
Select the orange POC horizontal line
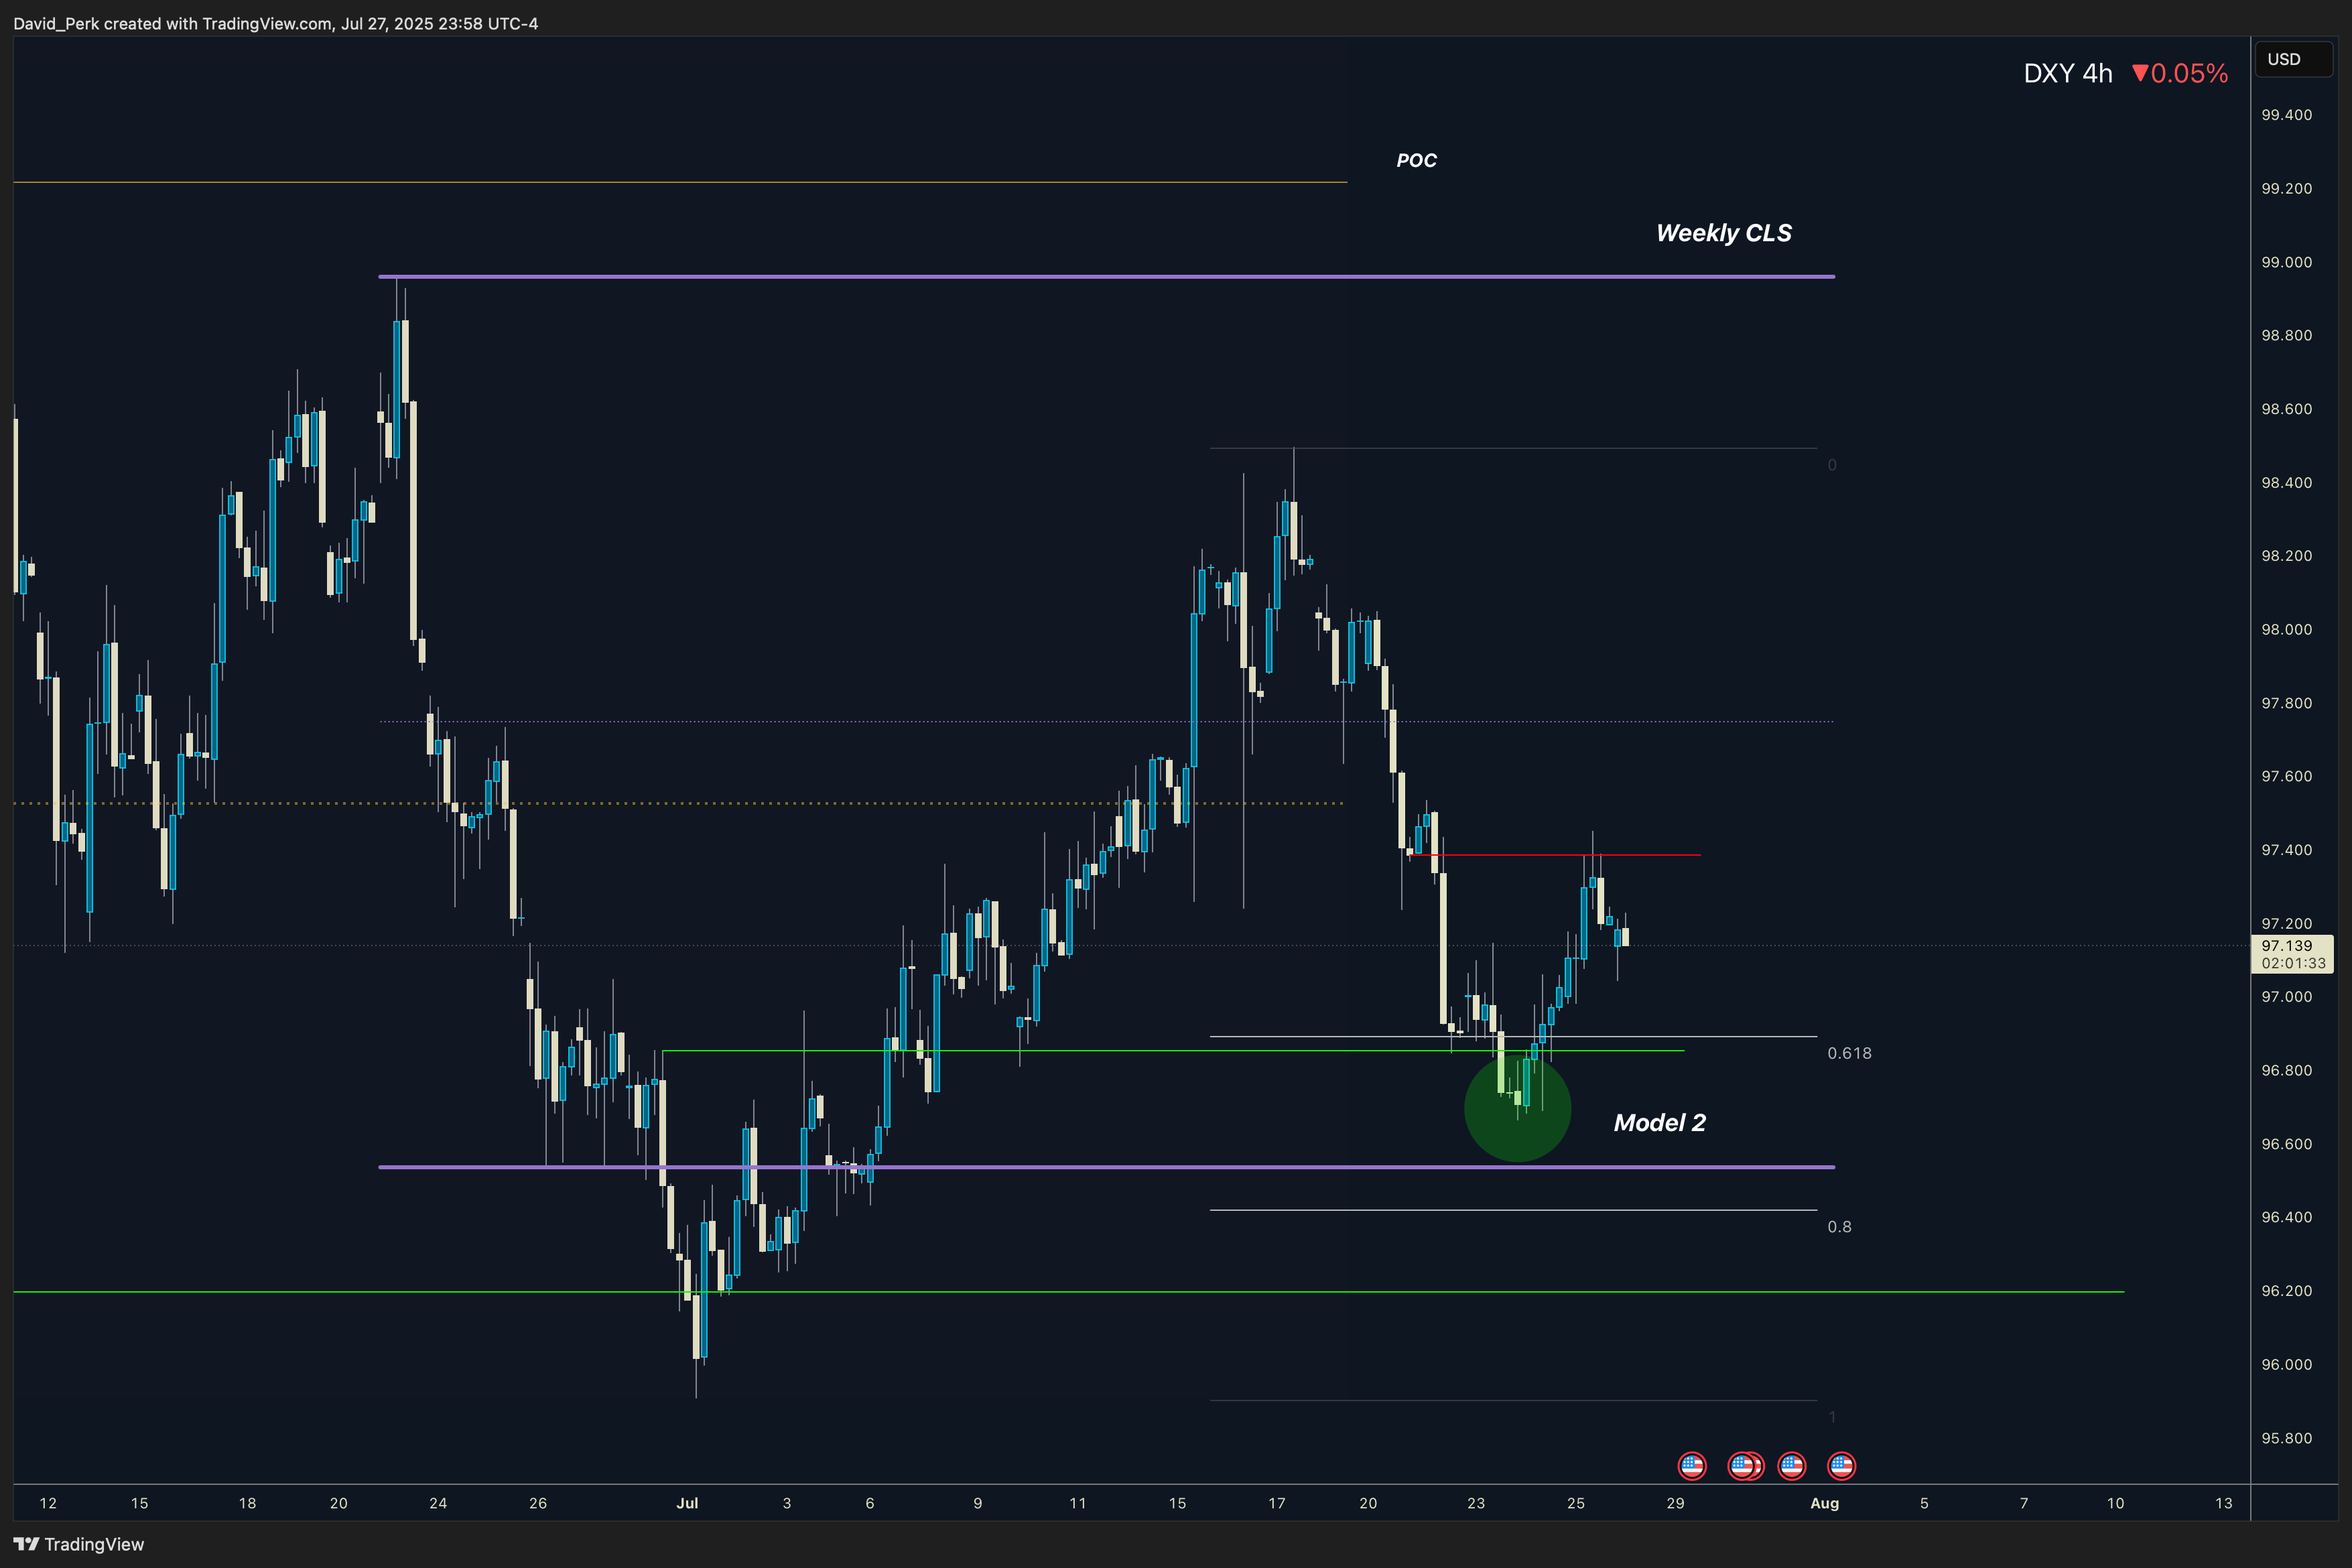[680, 182]
